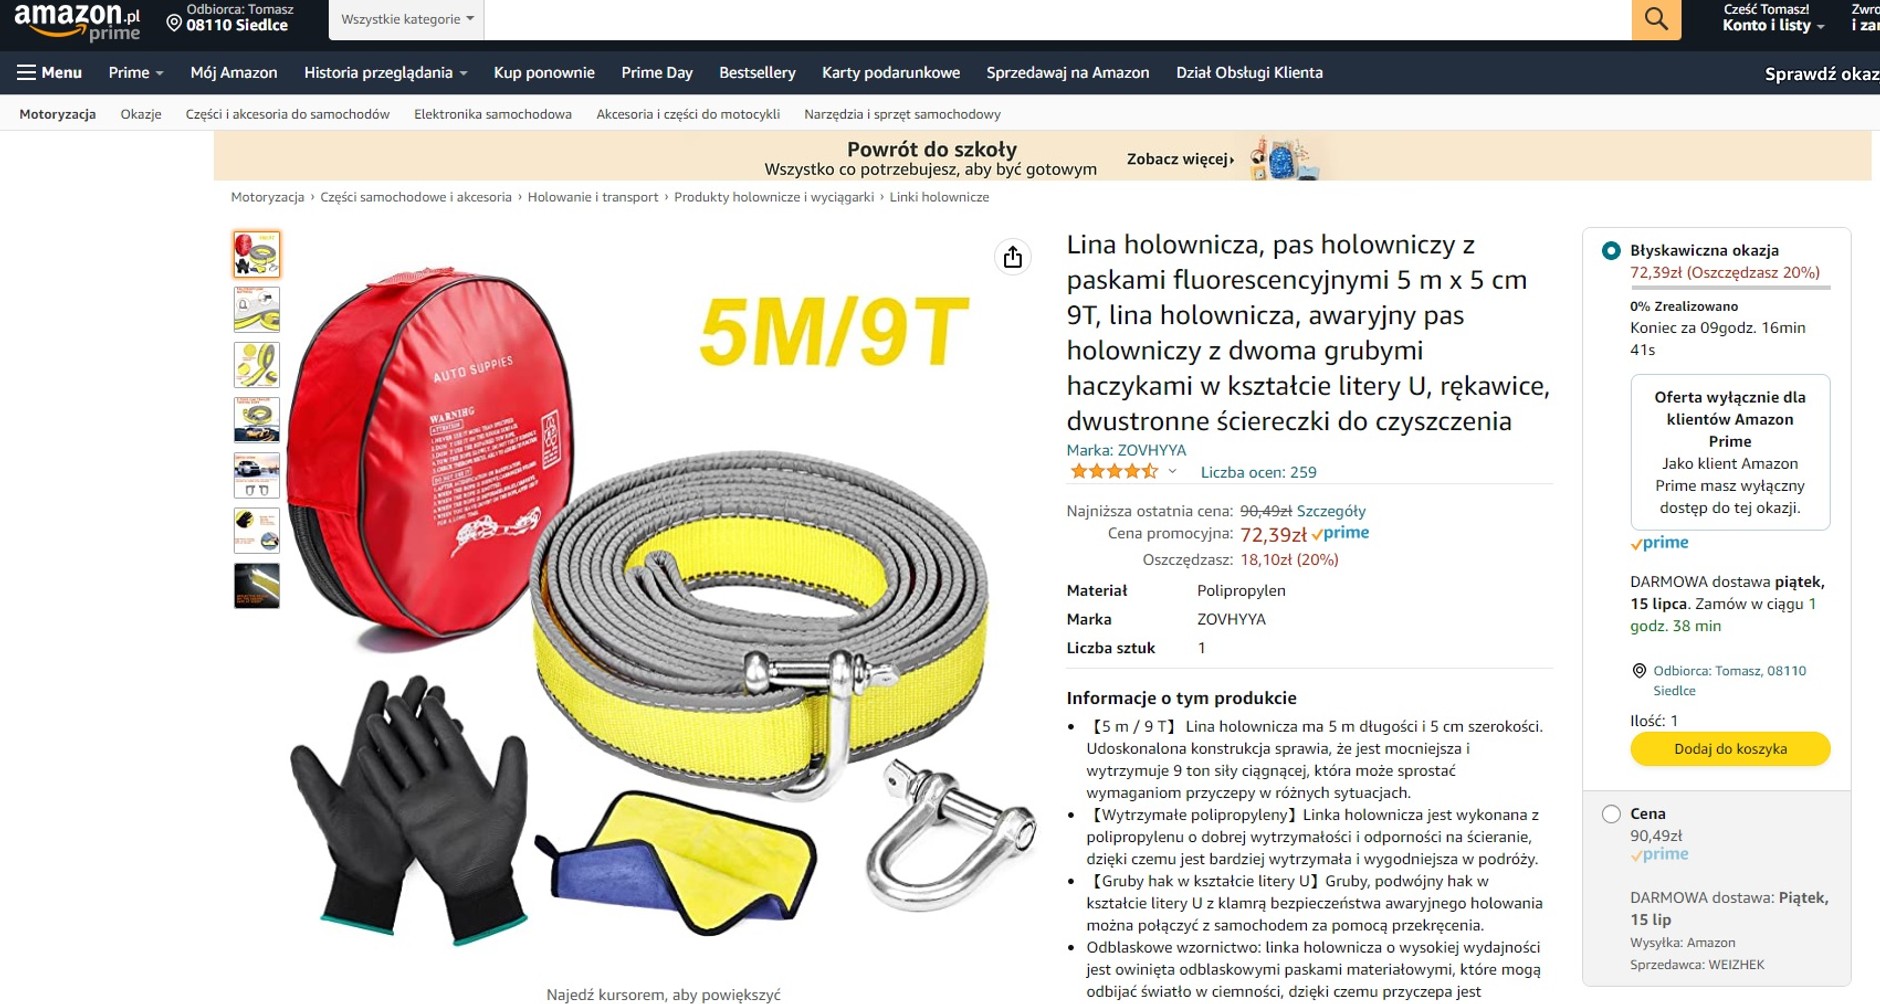Open Karty podarunkowe in navigation bar
The height and width of the screenshot is (1004, 1880).
[x=891, y=72]
